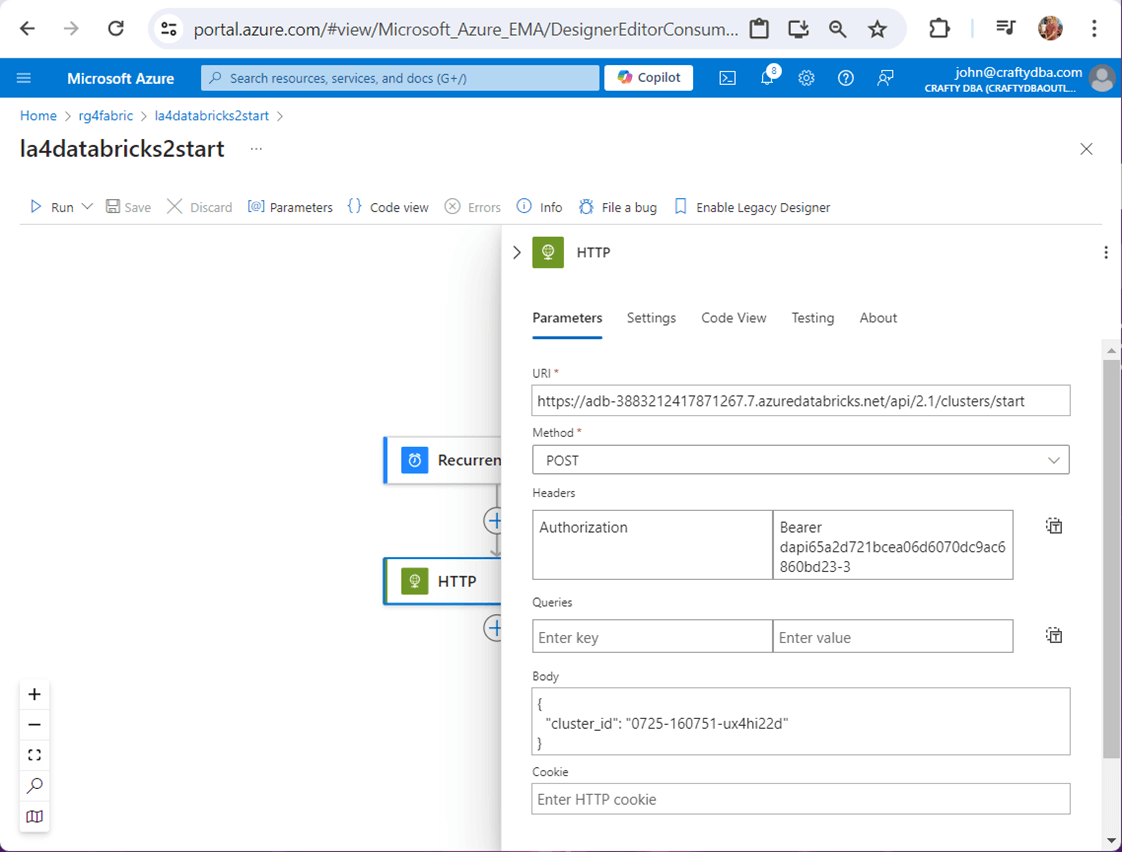Search the workflow with canvas magnifier
This screenshot has height=852, width=1122.
pos(34,785)
